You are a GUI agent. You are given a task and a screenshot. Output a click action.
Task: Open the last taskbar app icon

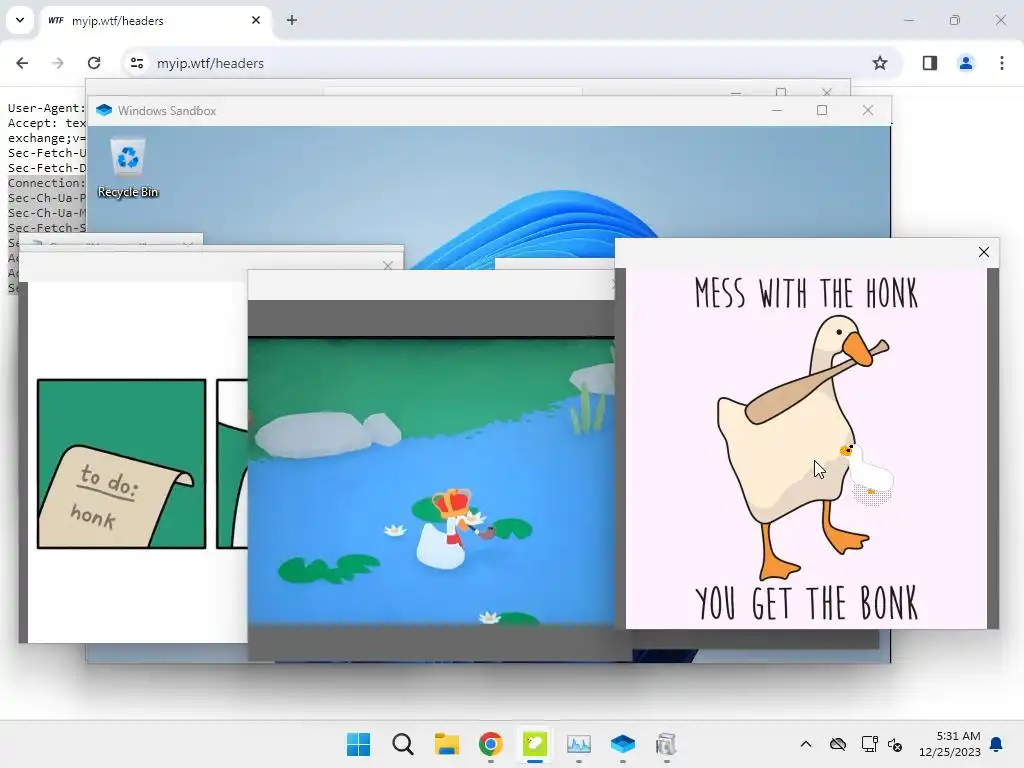click(x=666, y=744)
